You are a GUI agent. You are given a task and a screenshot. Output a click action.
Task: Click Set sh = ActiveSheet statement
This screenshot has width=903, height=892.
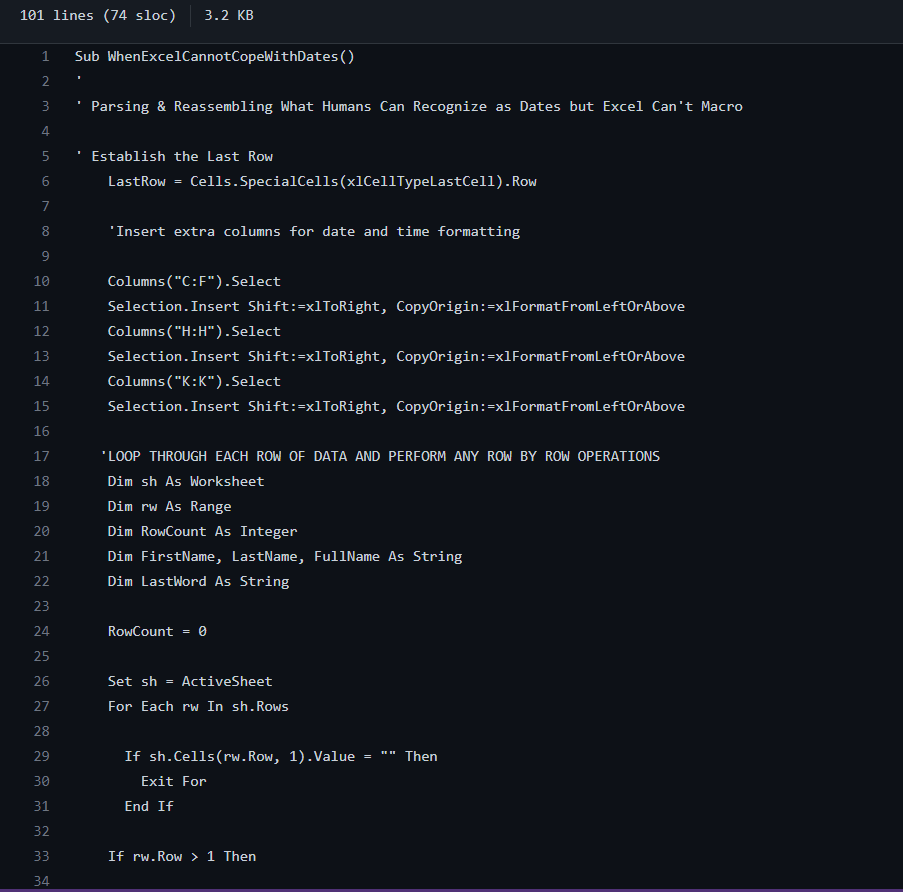[190, 681]
